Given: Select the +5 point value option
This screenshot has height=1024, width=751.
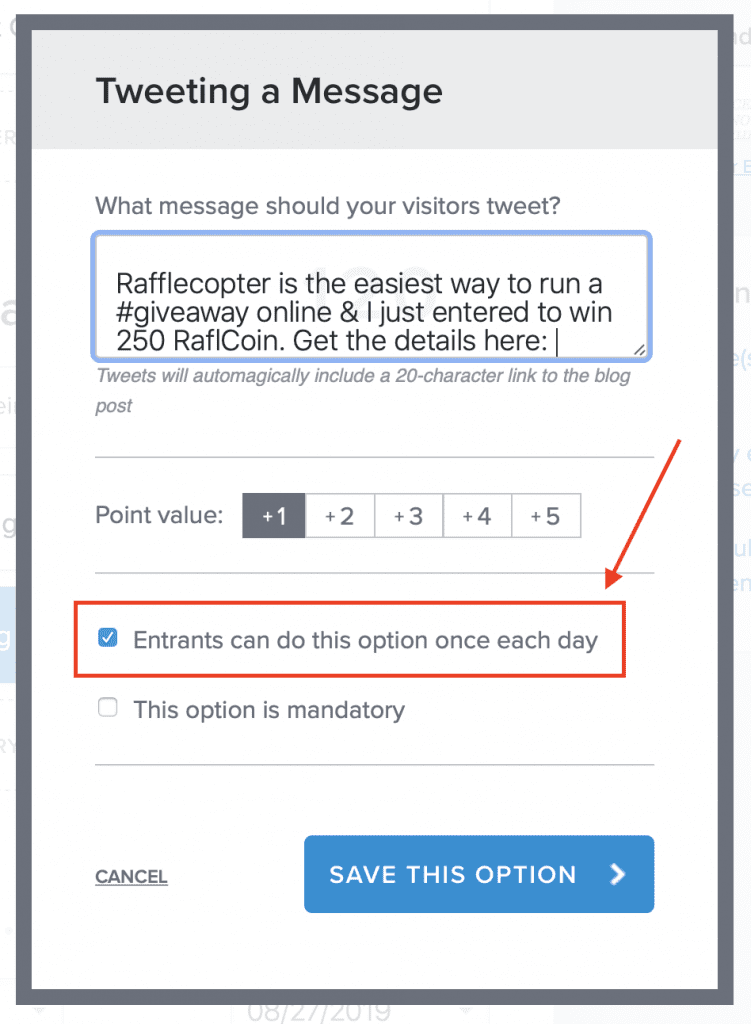Looking at the screenshot, I should click(545, 515).
